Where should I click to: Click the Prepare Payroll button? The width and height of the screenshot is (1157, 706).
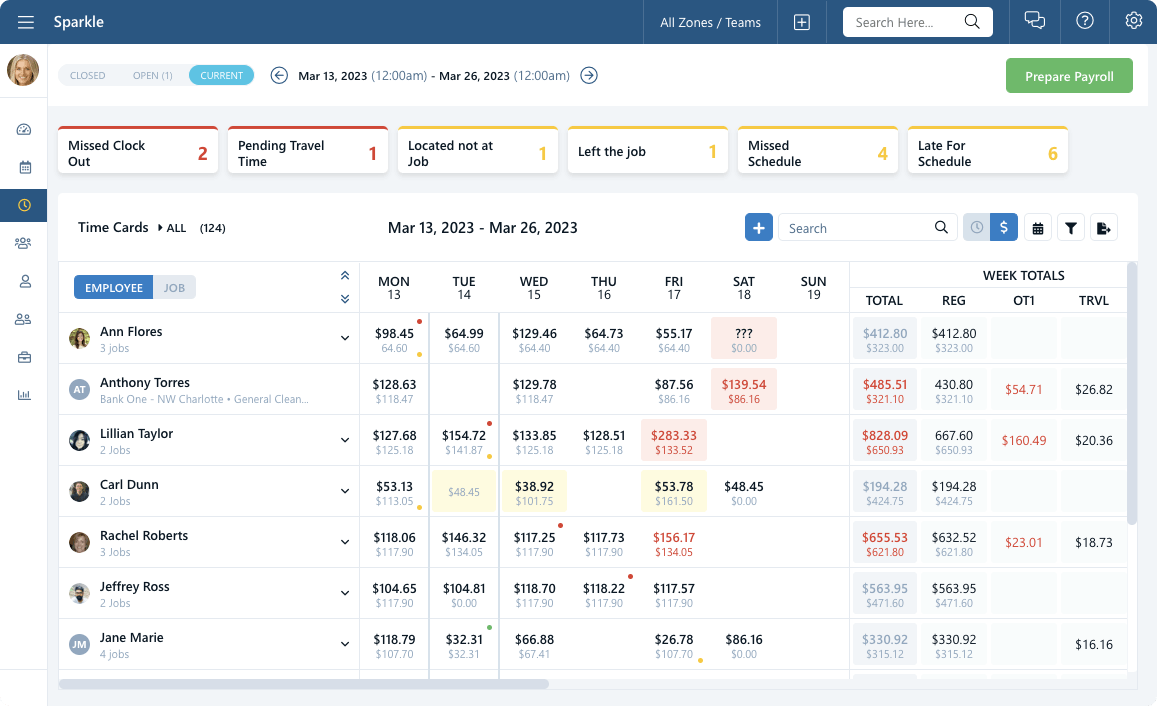coord(1069,76)
